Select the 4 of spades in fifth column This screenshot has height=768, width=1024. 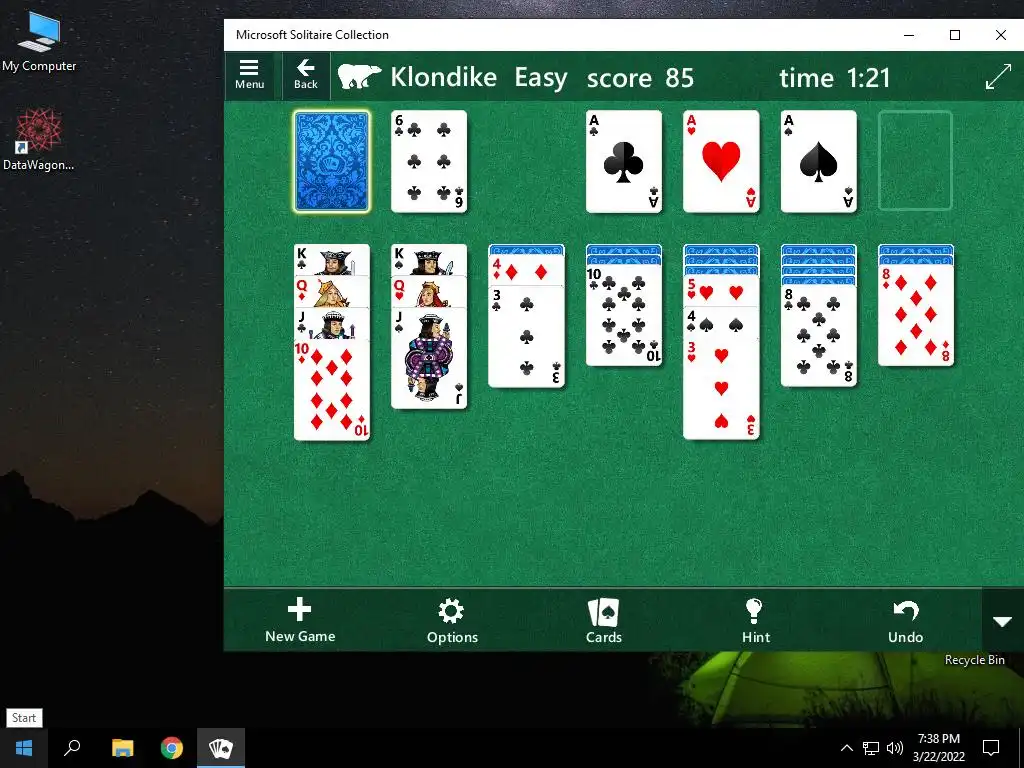pyautogui.click(x=721, y=323)
